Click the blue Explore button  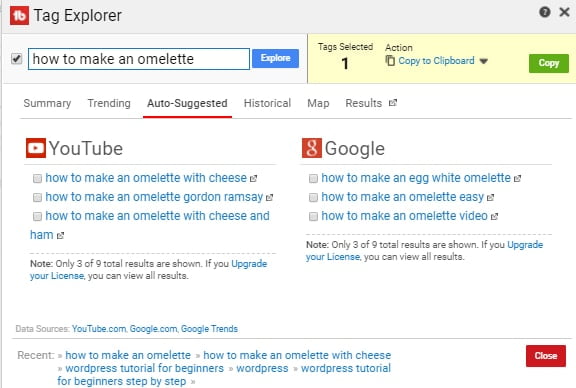276,58
